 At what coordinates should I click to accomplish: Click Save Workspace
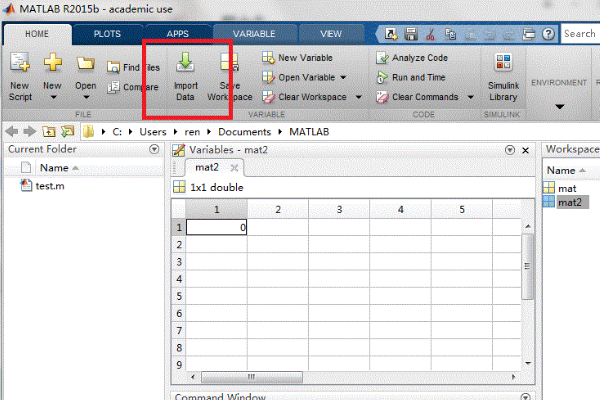230,77
